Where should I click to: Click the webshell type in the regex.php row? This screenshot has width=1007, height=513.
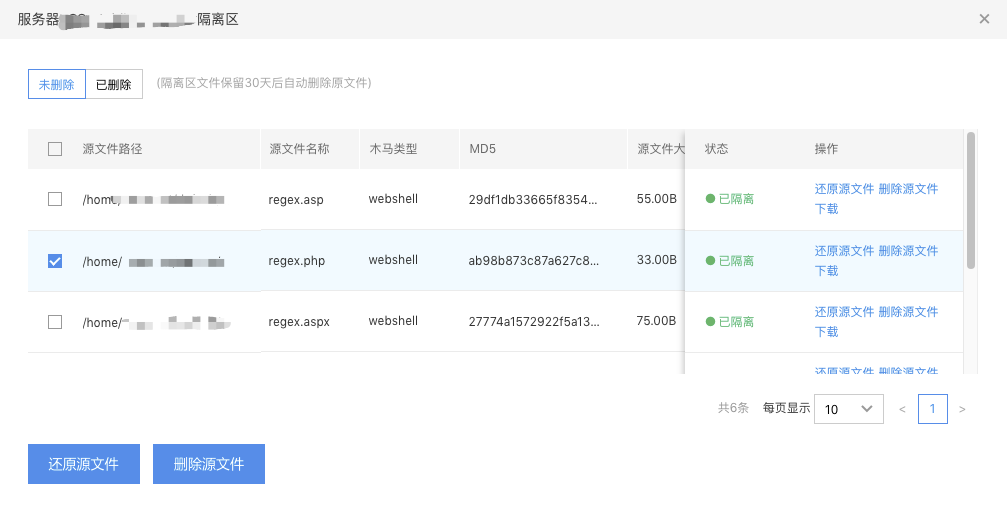click(x=393, y=260)
